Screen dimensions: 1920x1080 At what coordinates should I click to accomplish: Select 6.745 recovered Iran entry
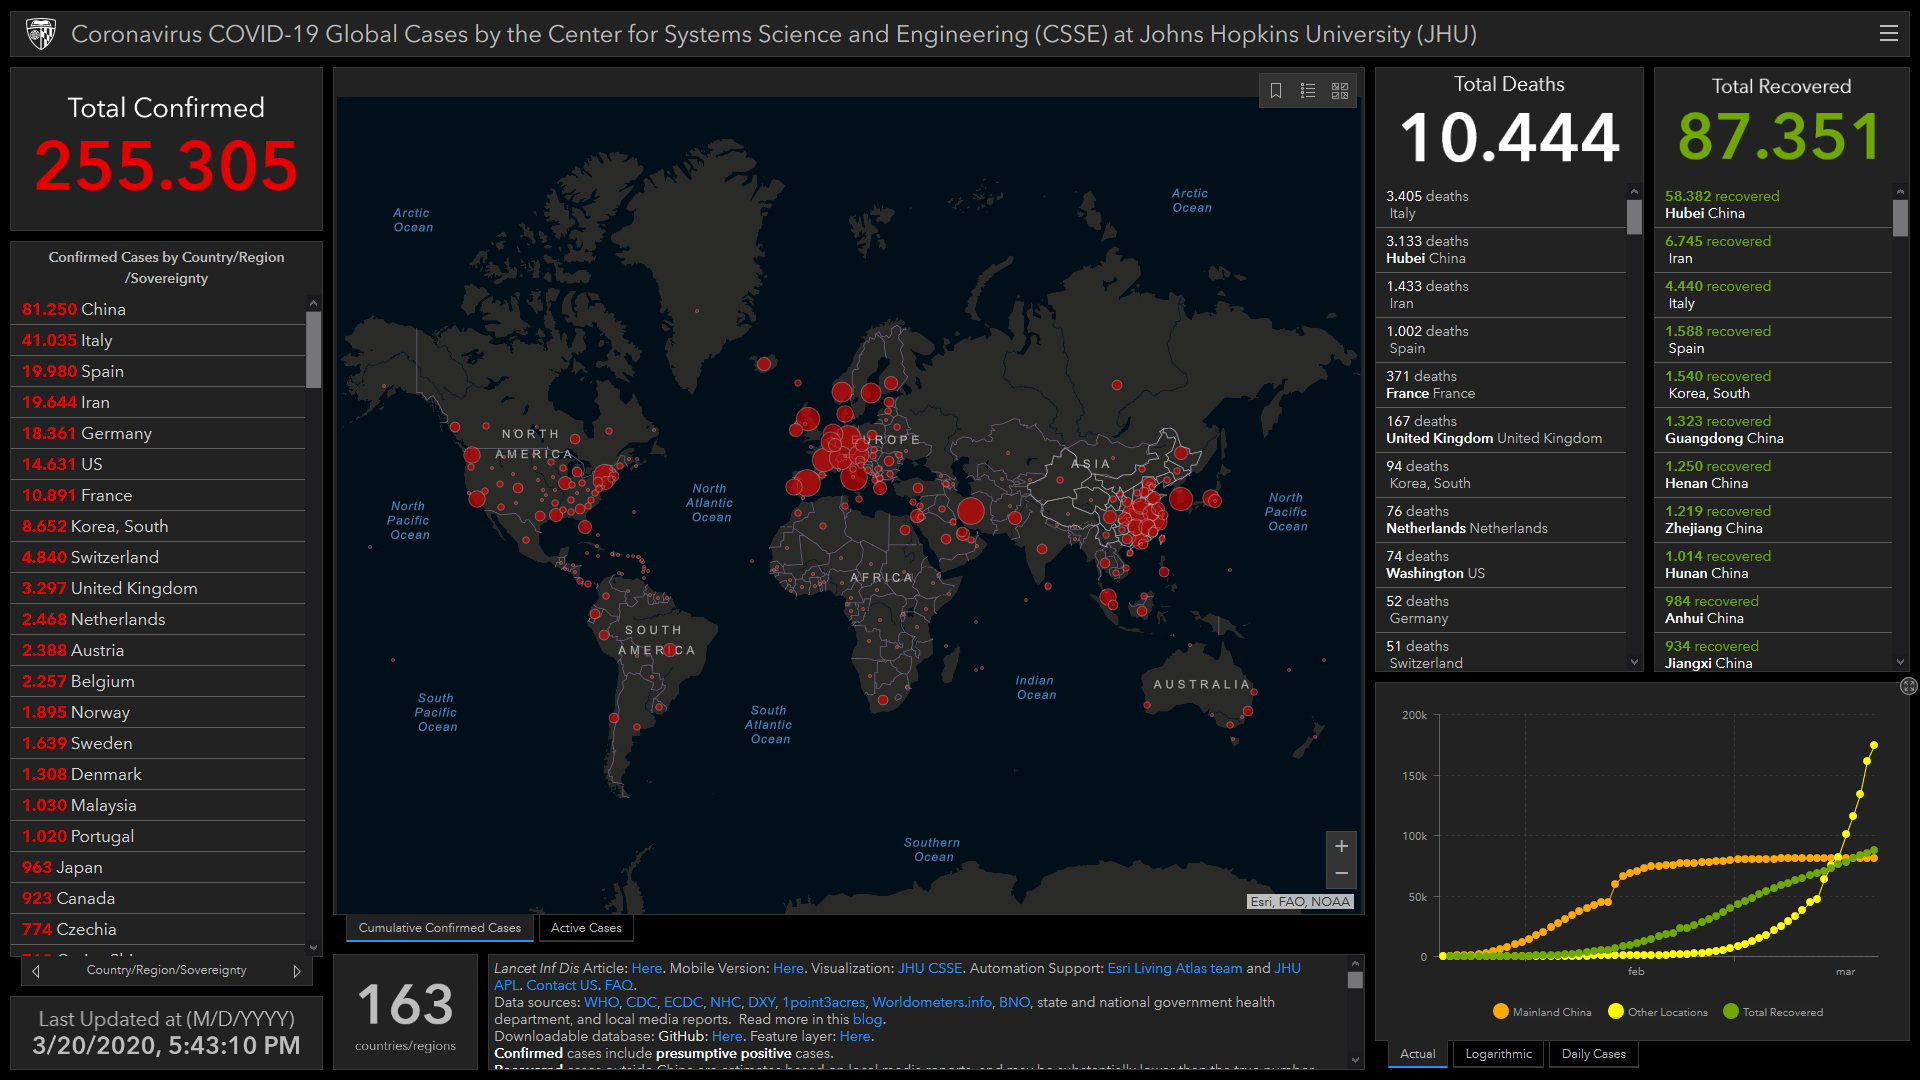[x=1775, y=250]
